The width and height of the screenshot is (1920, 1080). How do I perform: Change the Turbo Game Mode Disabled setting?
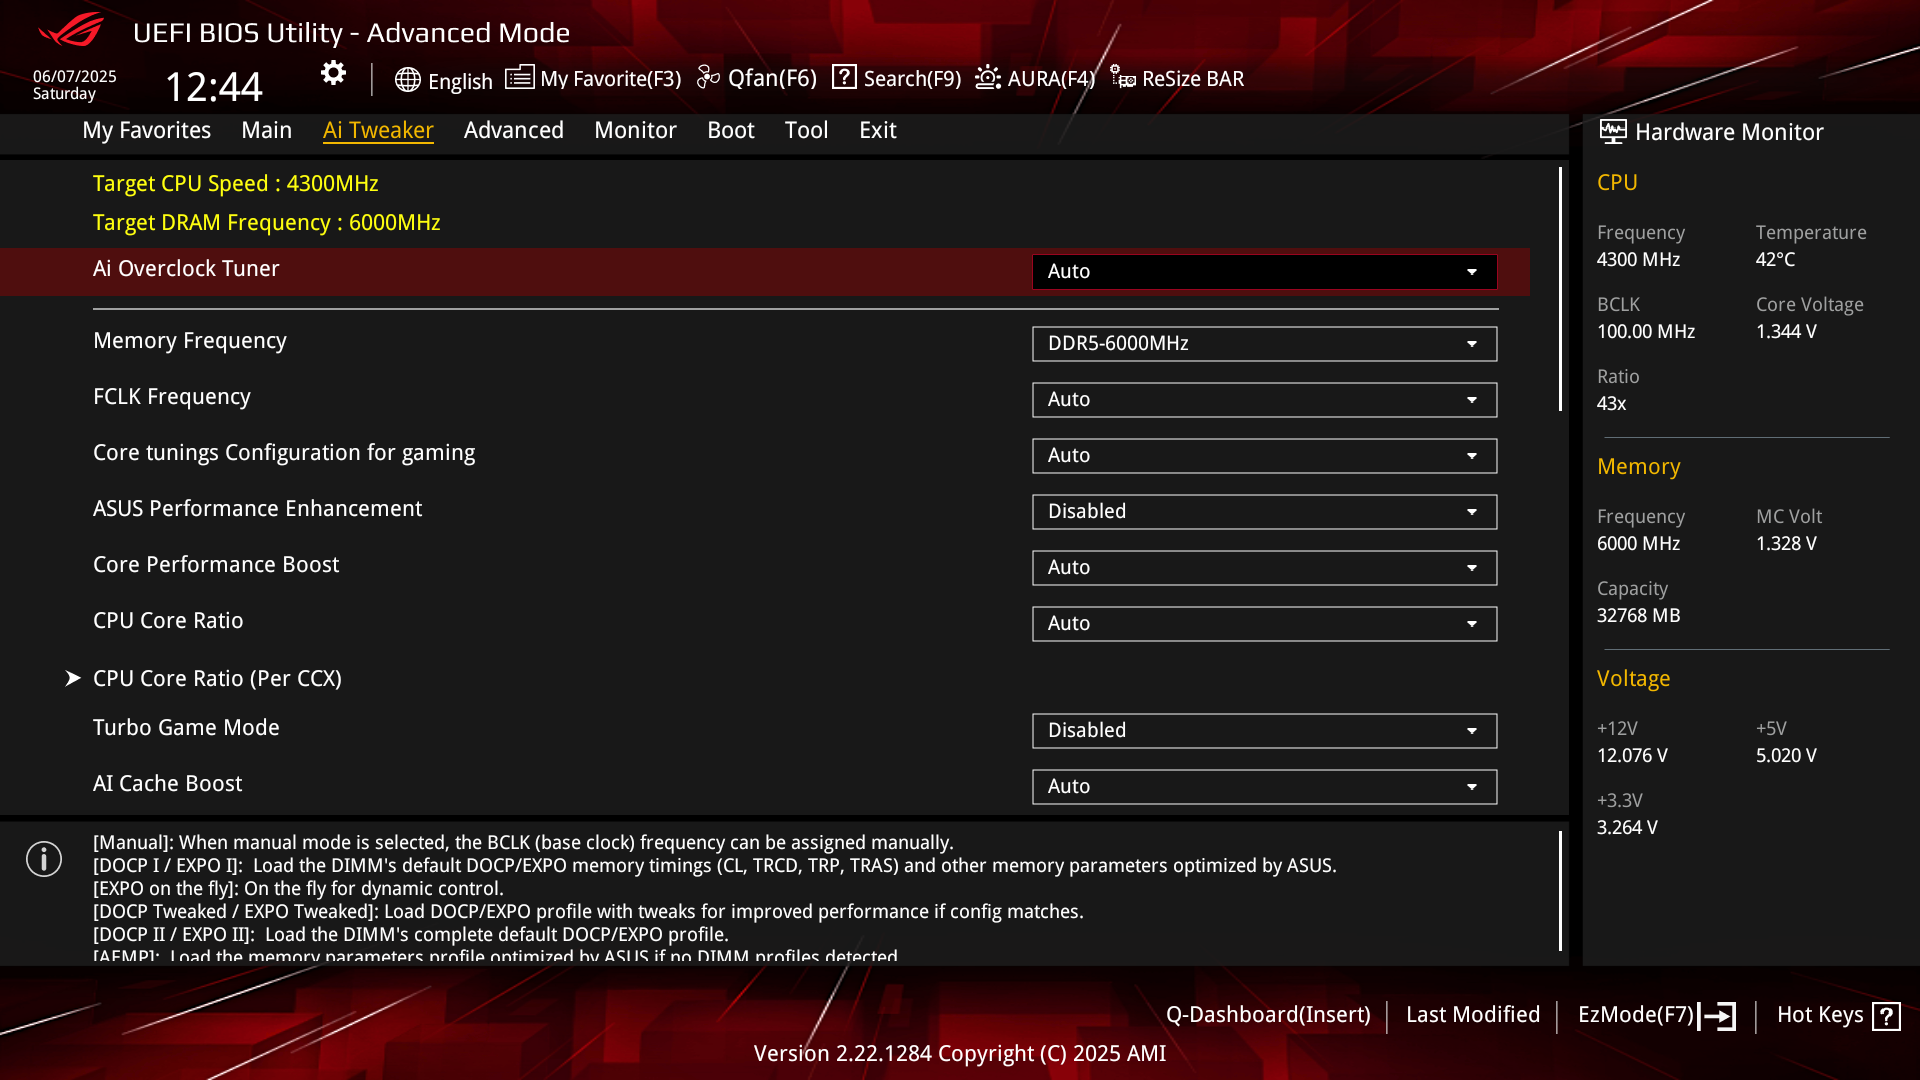click(1264, 731)
